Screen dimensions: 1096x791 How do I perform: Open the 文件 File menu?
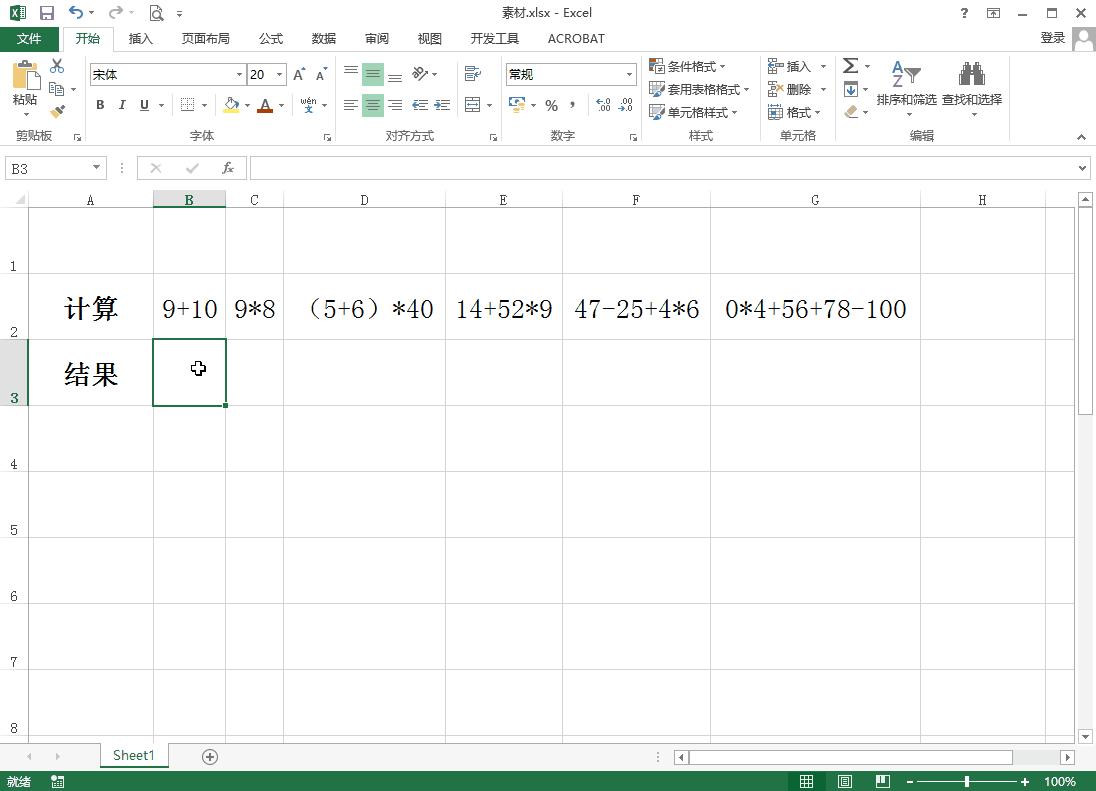(29, 38)
